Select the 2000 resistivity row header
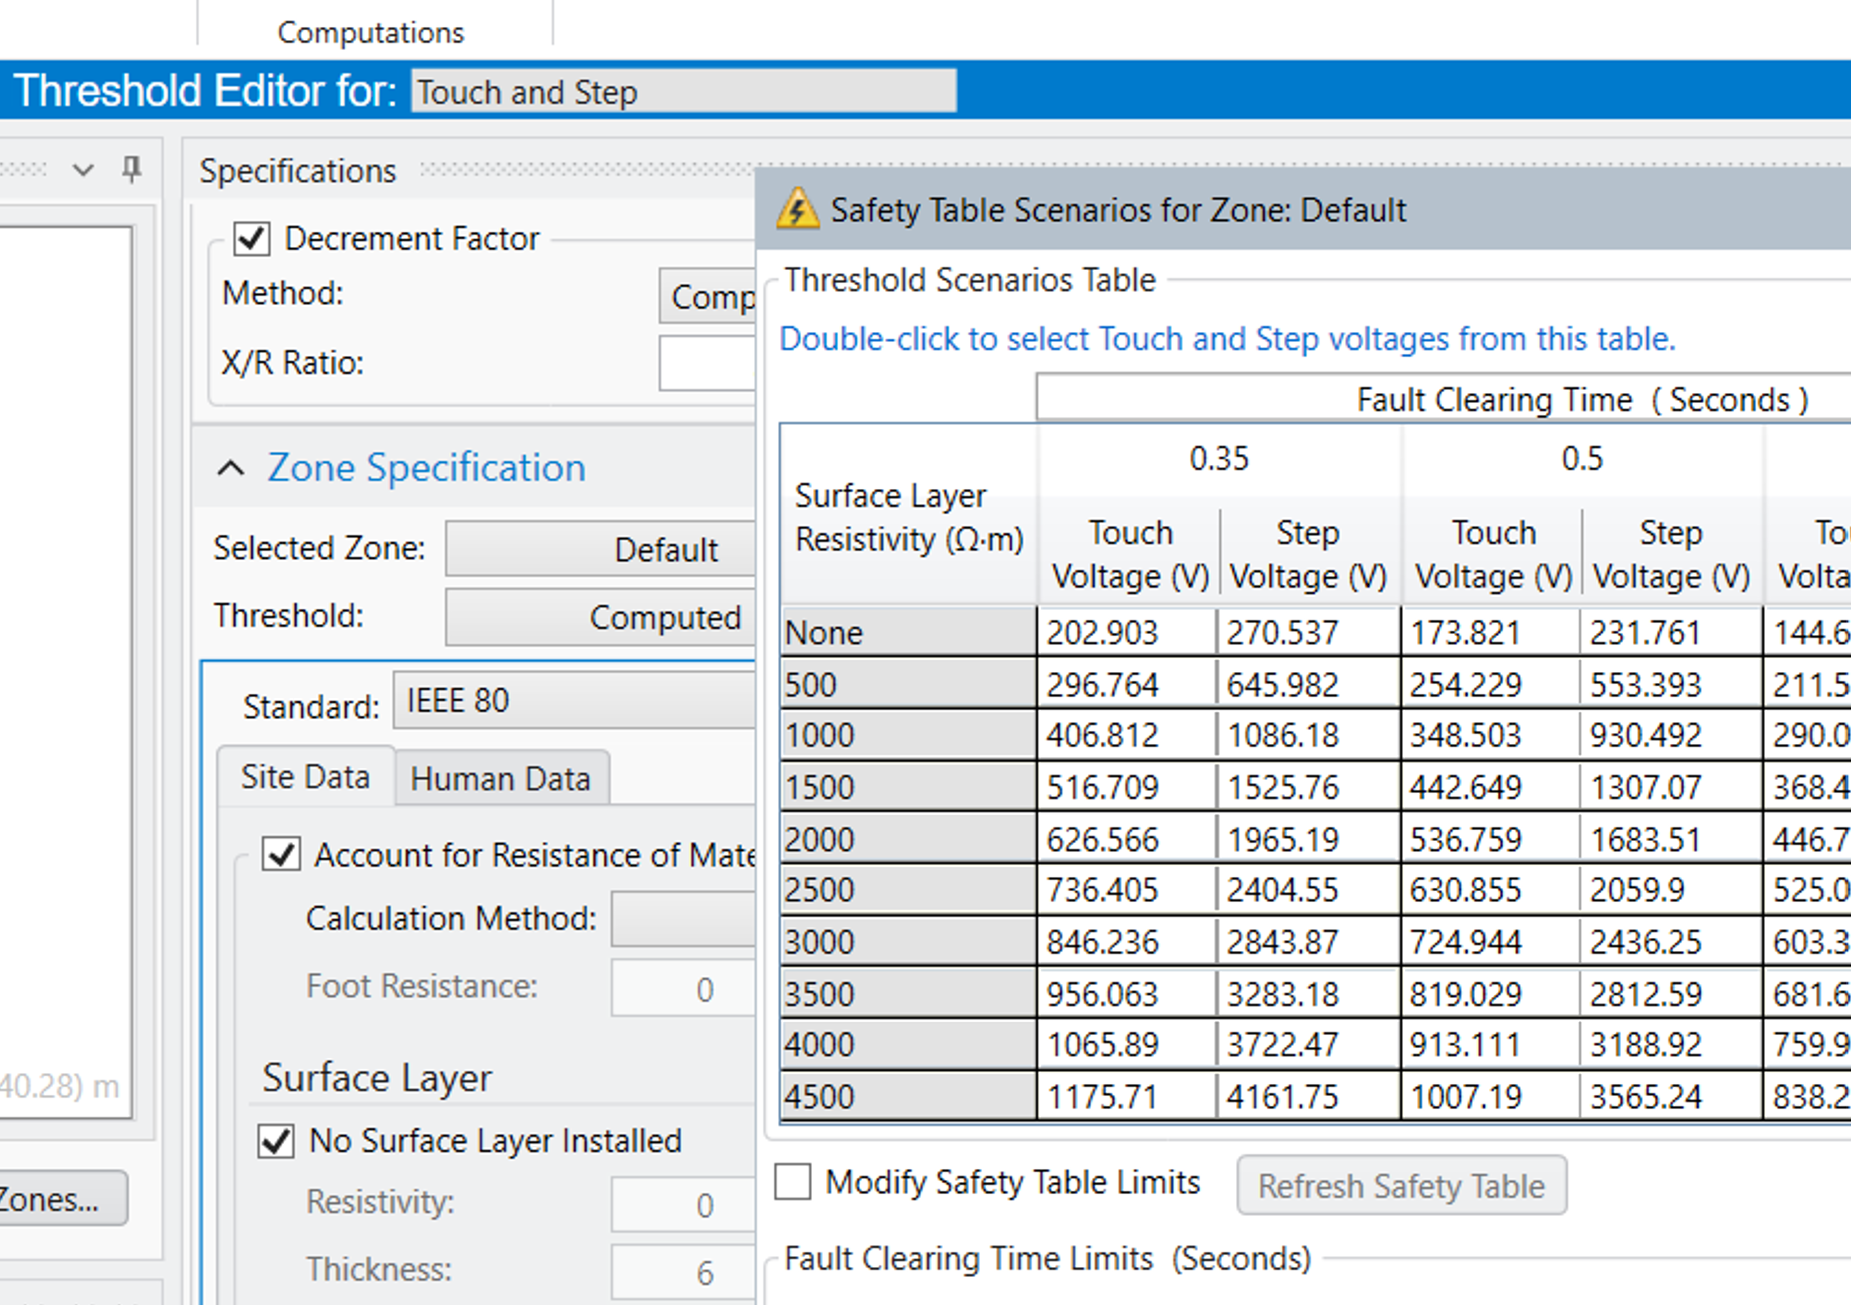This screenshot has width=1851, height=1305. [909, 839]
